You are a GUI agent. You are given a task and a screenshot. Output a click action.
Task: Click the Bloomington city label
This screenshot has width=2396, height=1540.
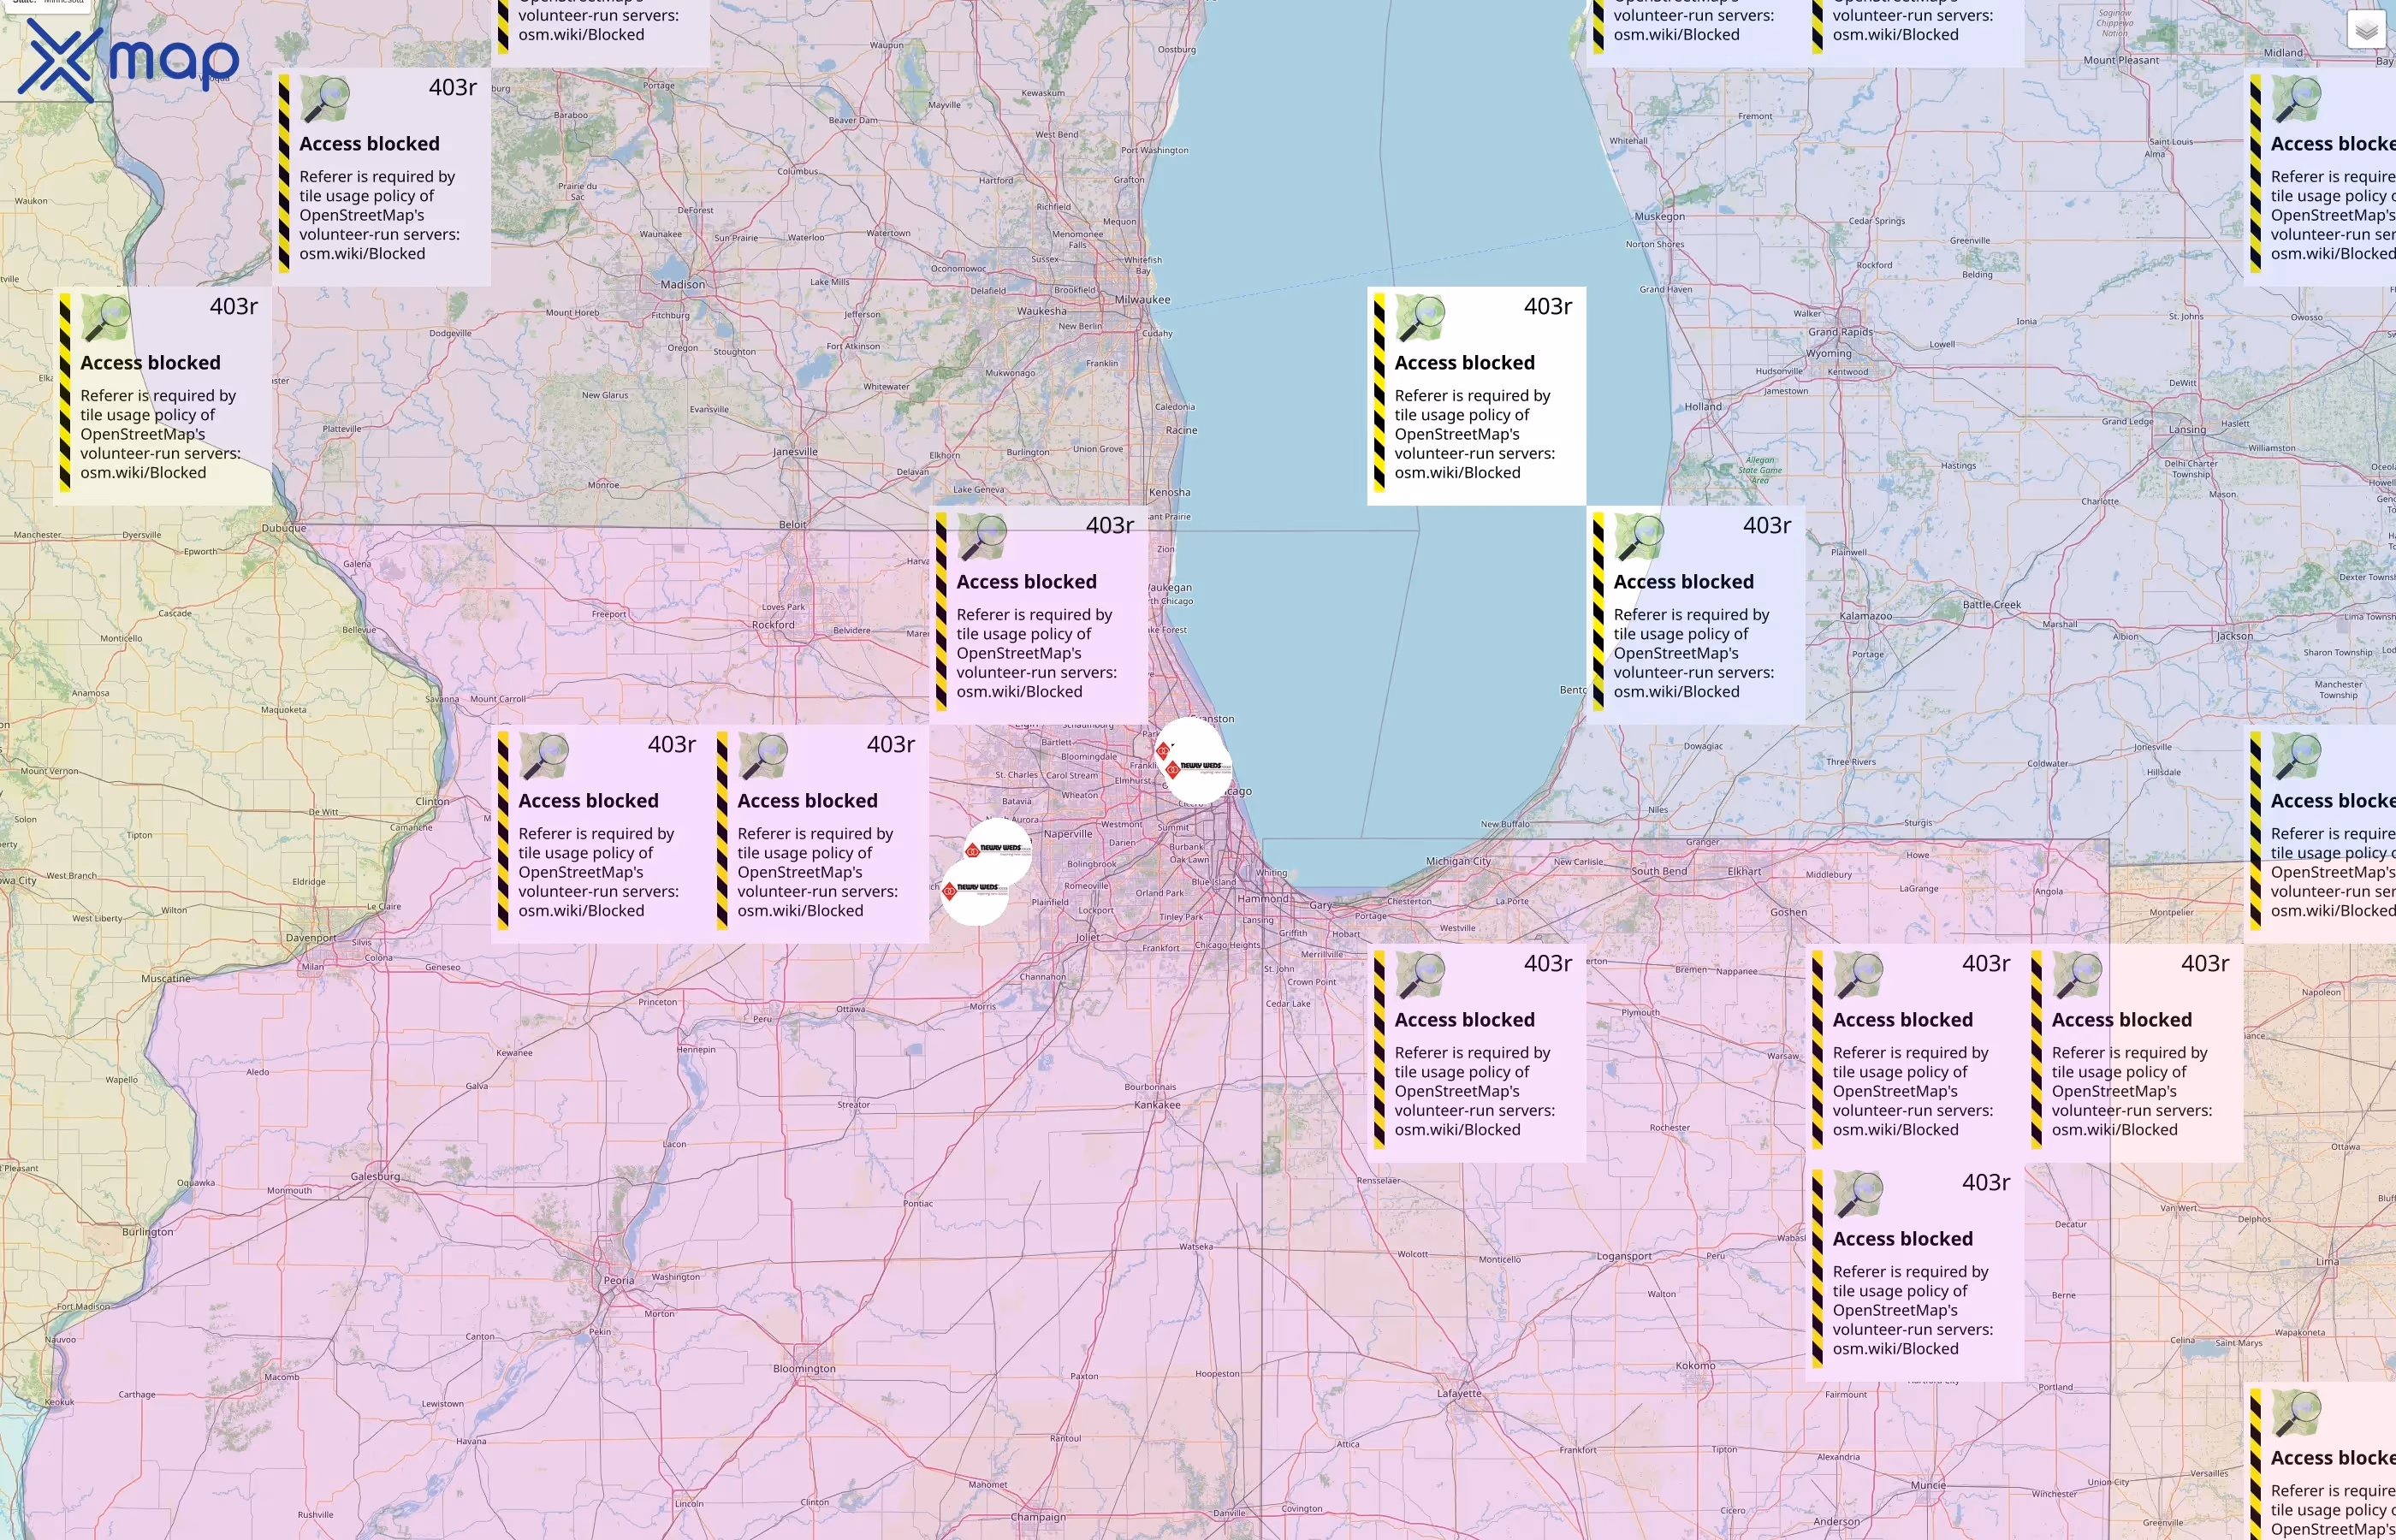804,1369
